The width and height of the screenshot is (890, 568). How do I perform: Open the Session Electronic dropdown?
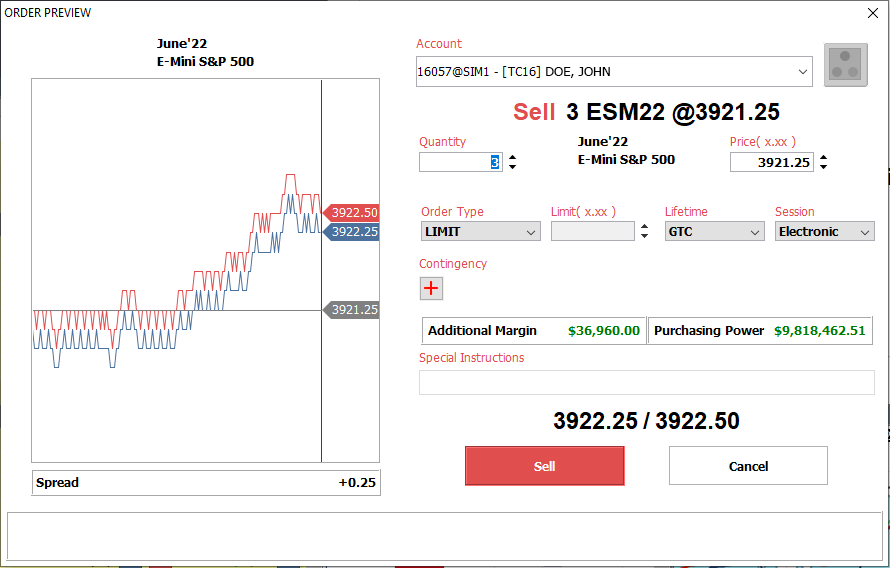coord(825,232)
